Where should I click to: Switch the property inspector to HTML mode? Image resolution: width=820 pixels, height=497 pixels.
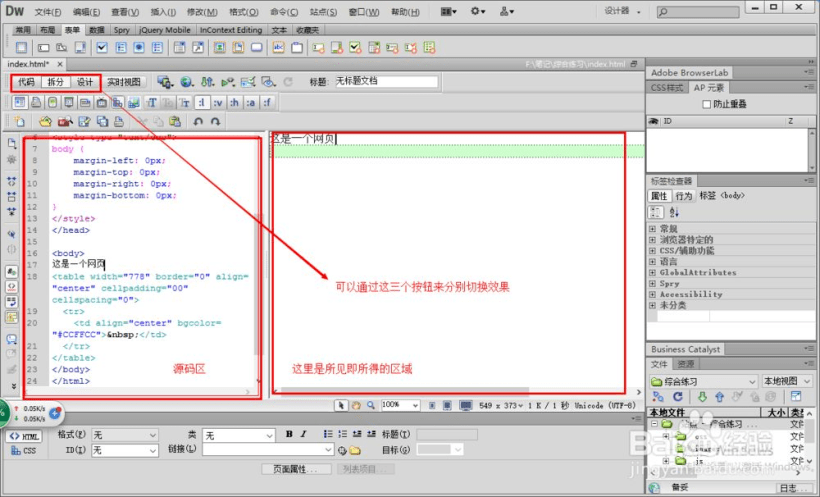[x=24, y=436]
